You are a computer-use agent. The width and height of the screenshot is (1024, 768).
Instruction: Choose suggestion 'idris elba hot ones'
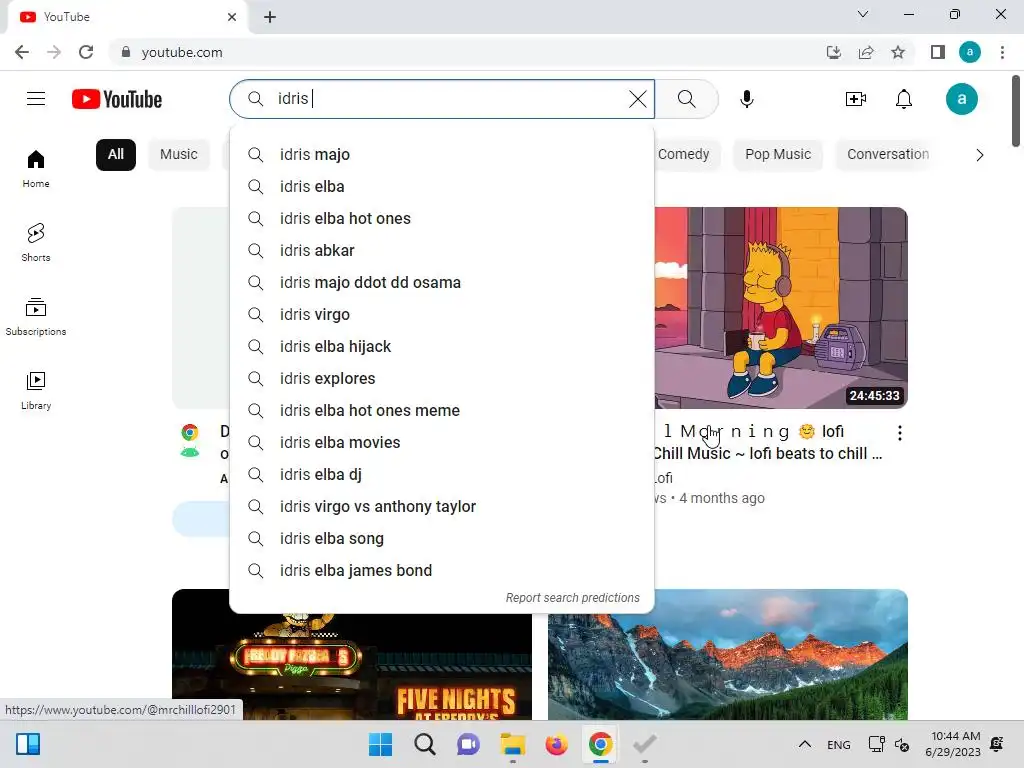pos(442,219)
